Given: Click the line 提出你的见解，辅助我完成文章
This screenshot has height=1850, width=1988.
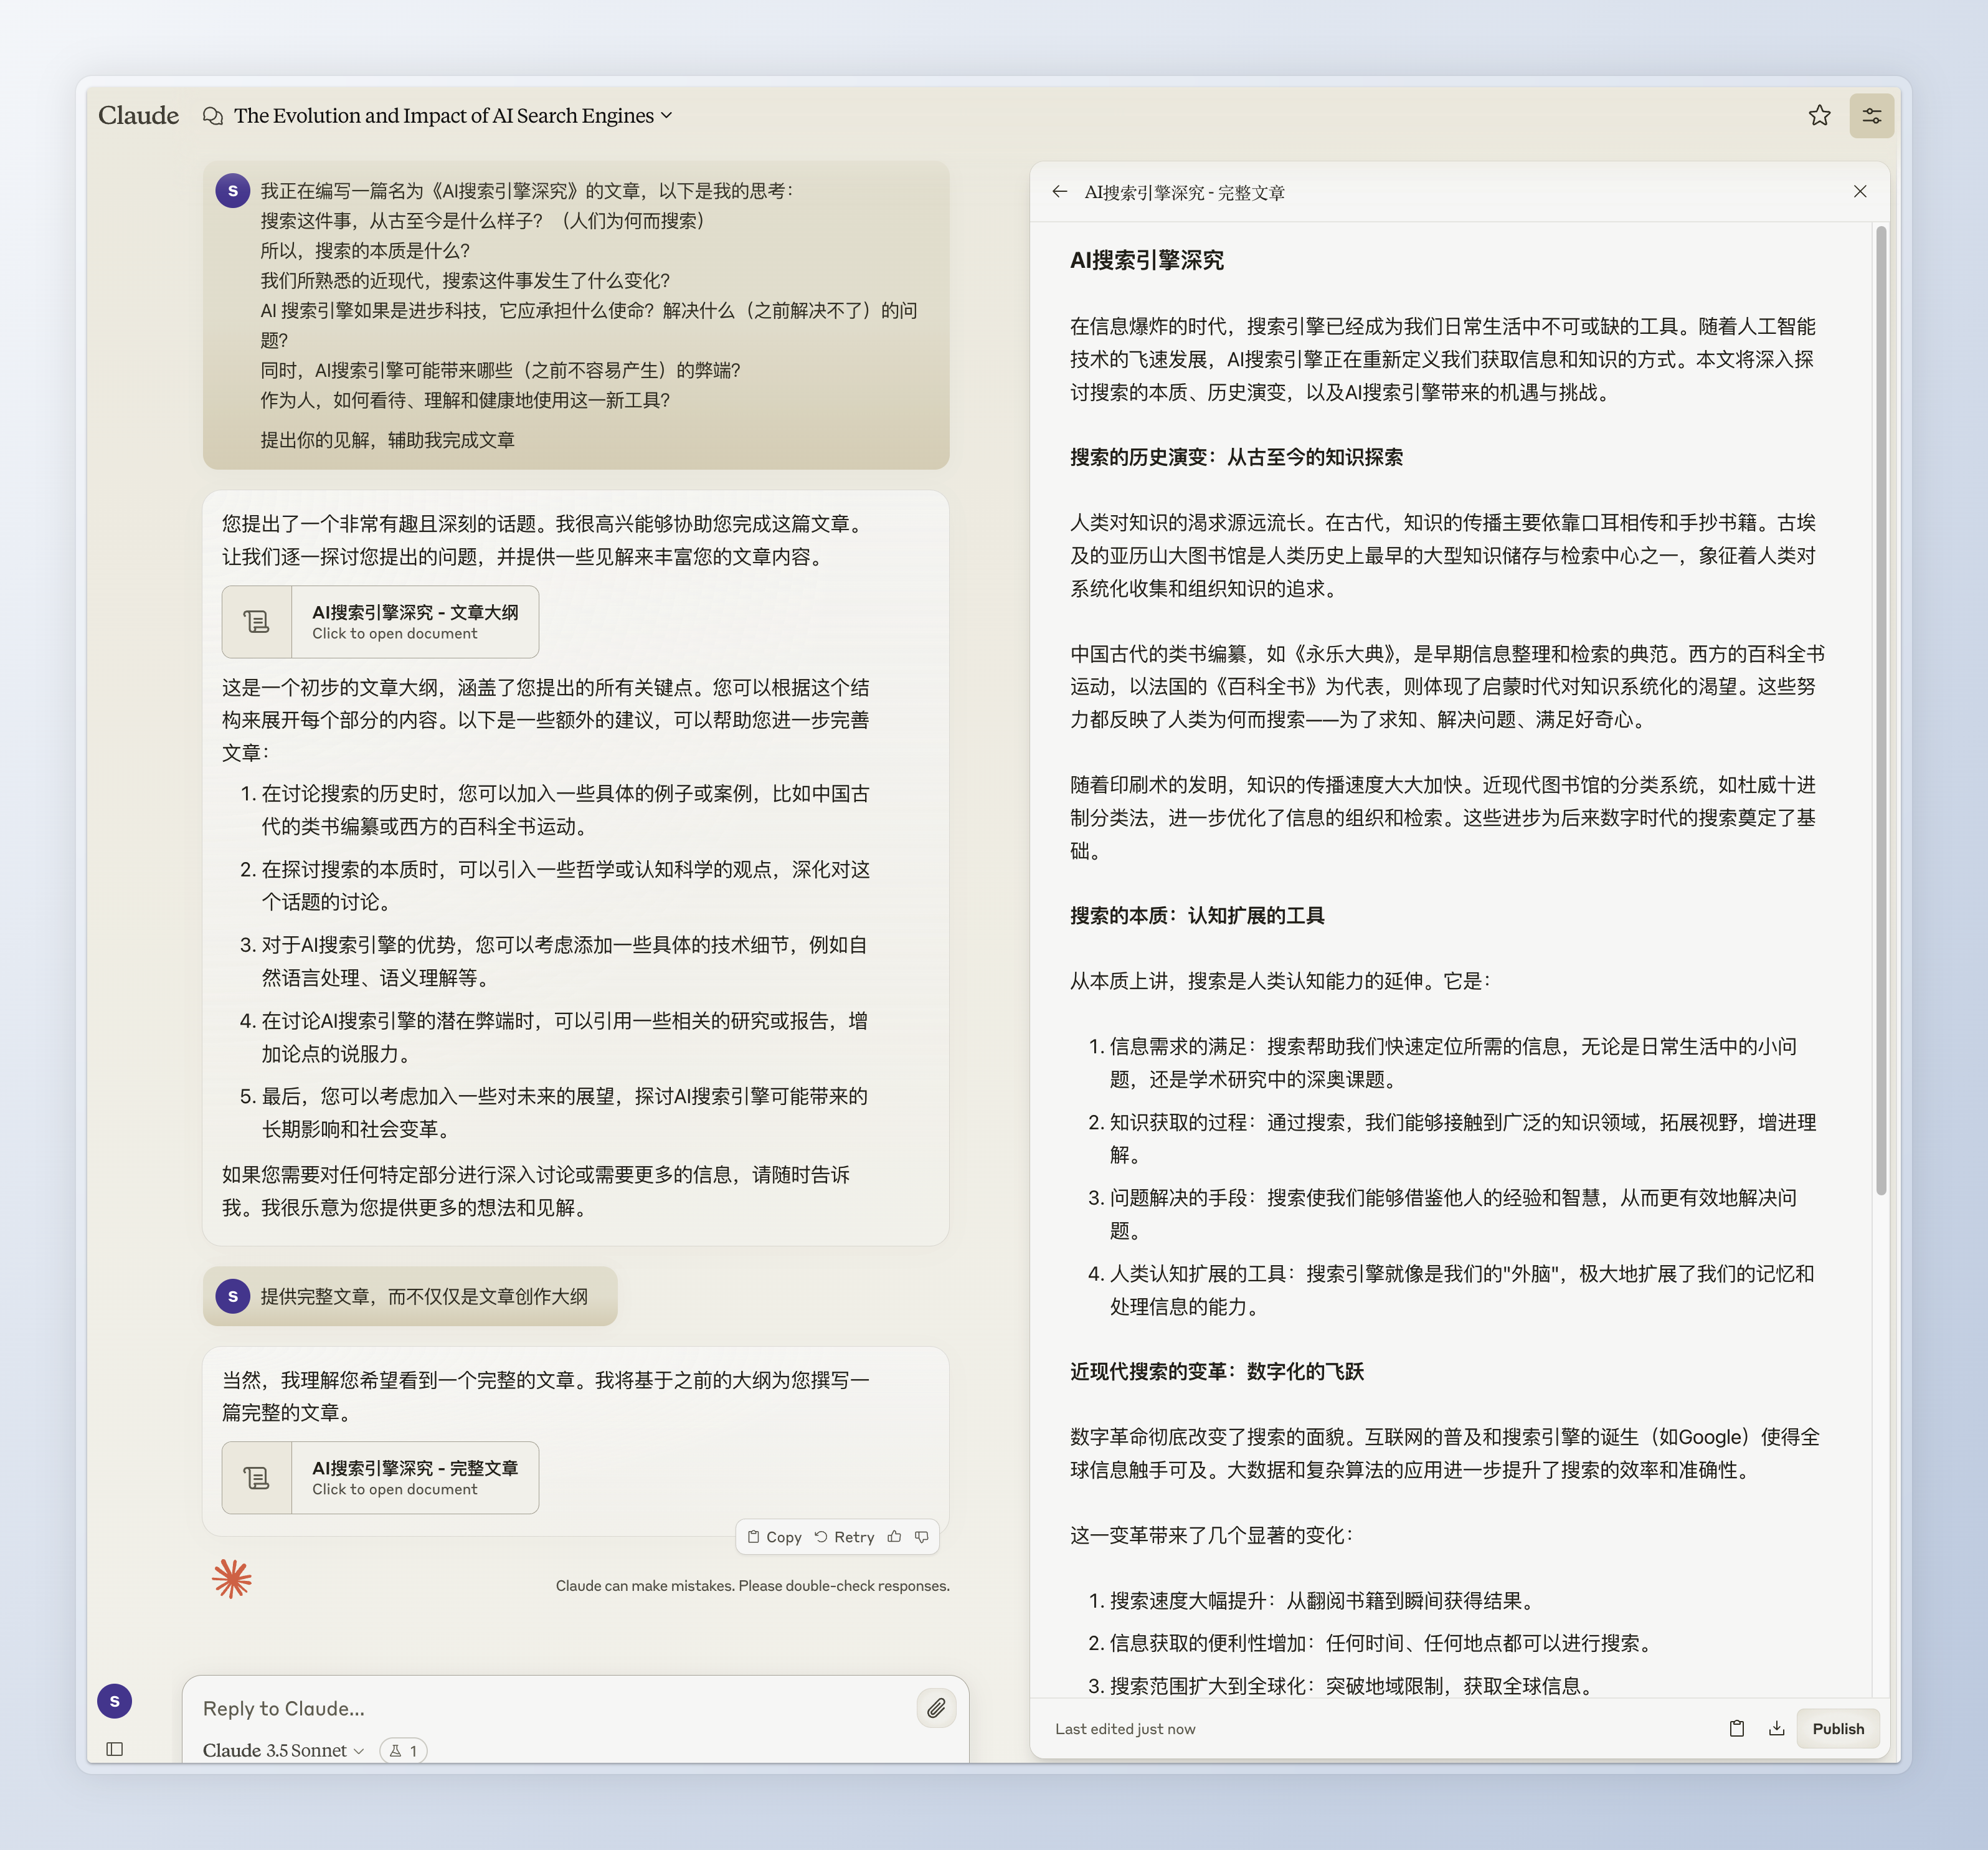Looking at the screenshot, I should (x=388, y=440).
